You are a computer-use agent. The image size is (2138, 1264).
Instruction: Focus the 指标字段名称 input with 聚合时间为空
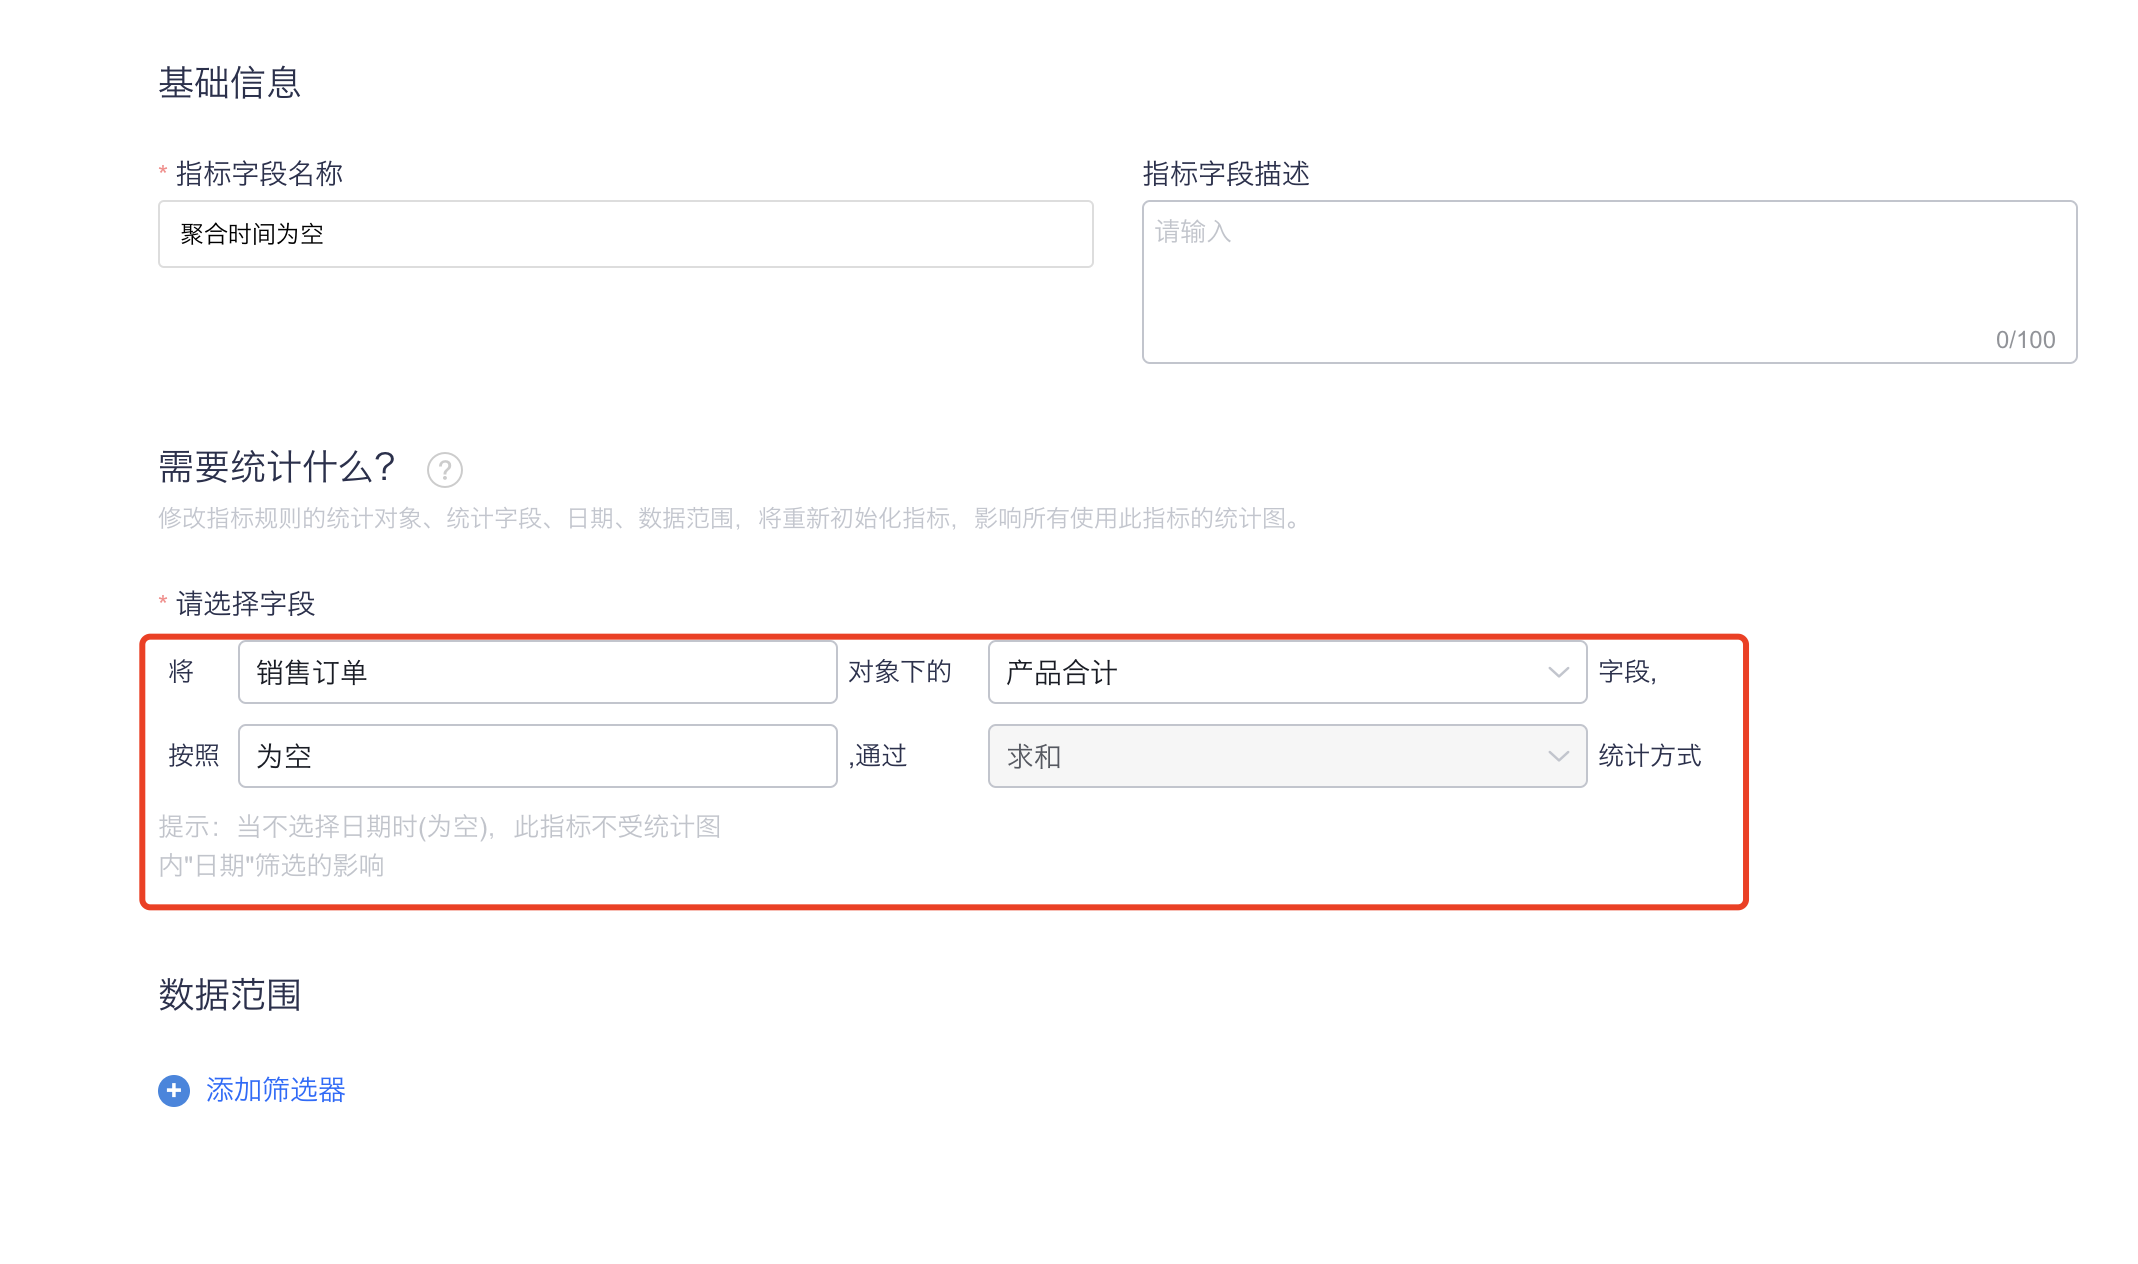[625, 234]
